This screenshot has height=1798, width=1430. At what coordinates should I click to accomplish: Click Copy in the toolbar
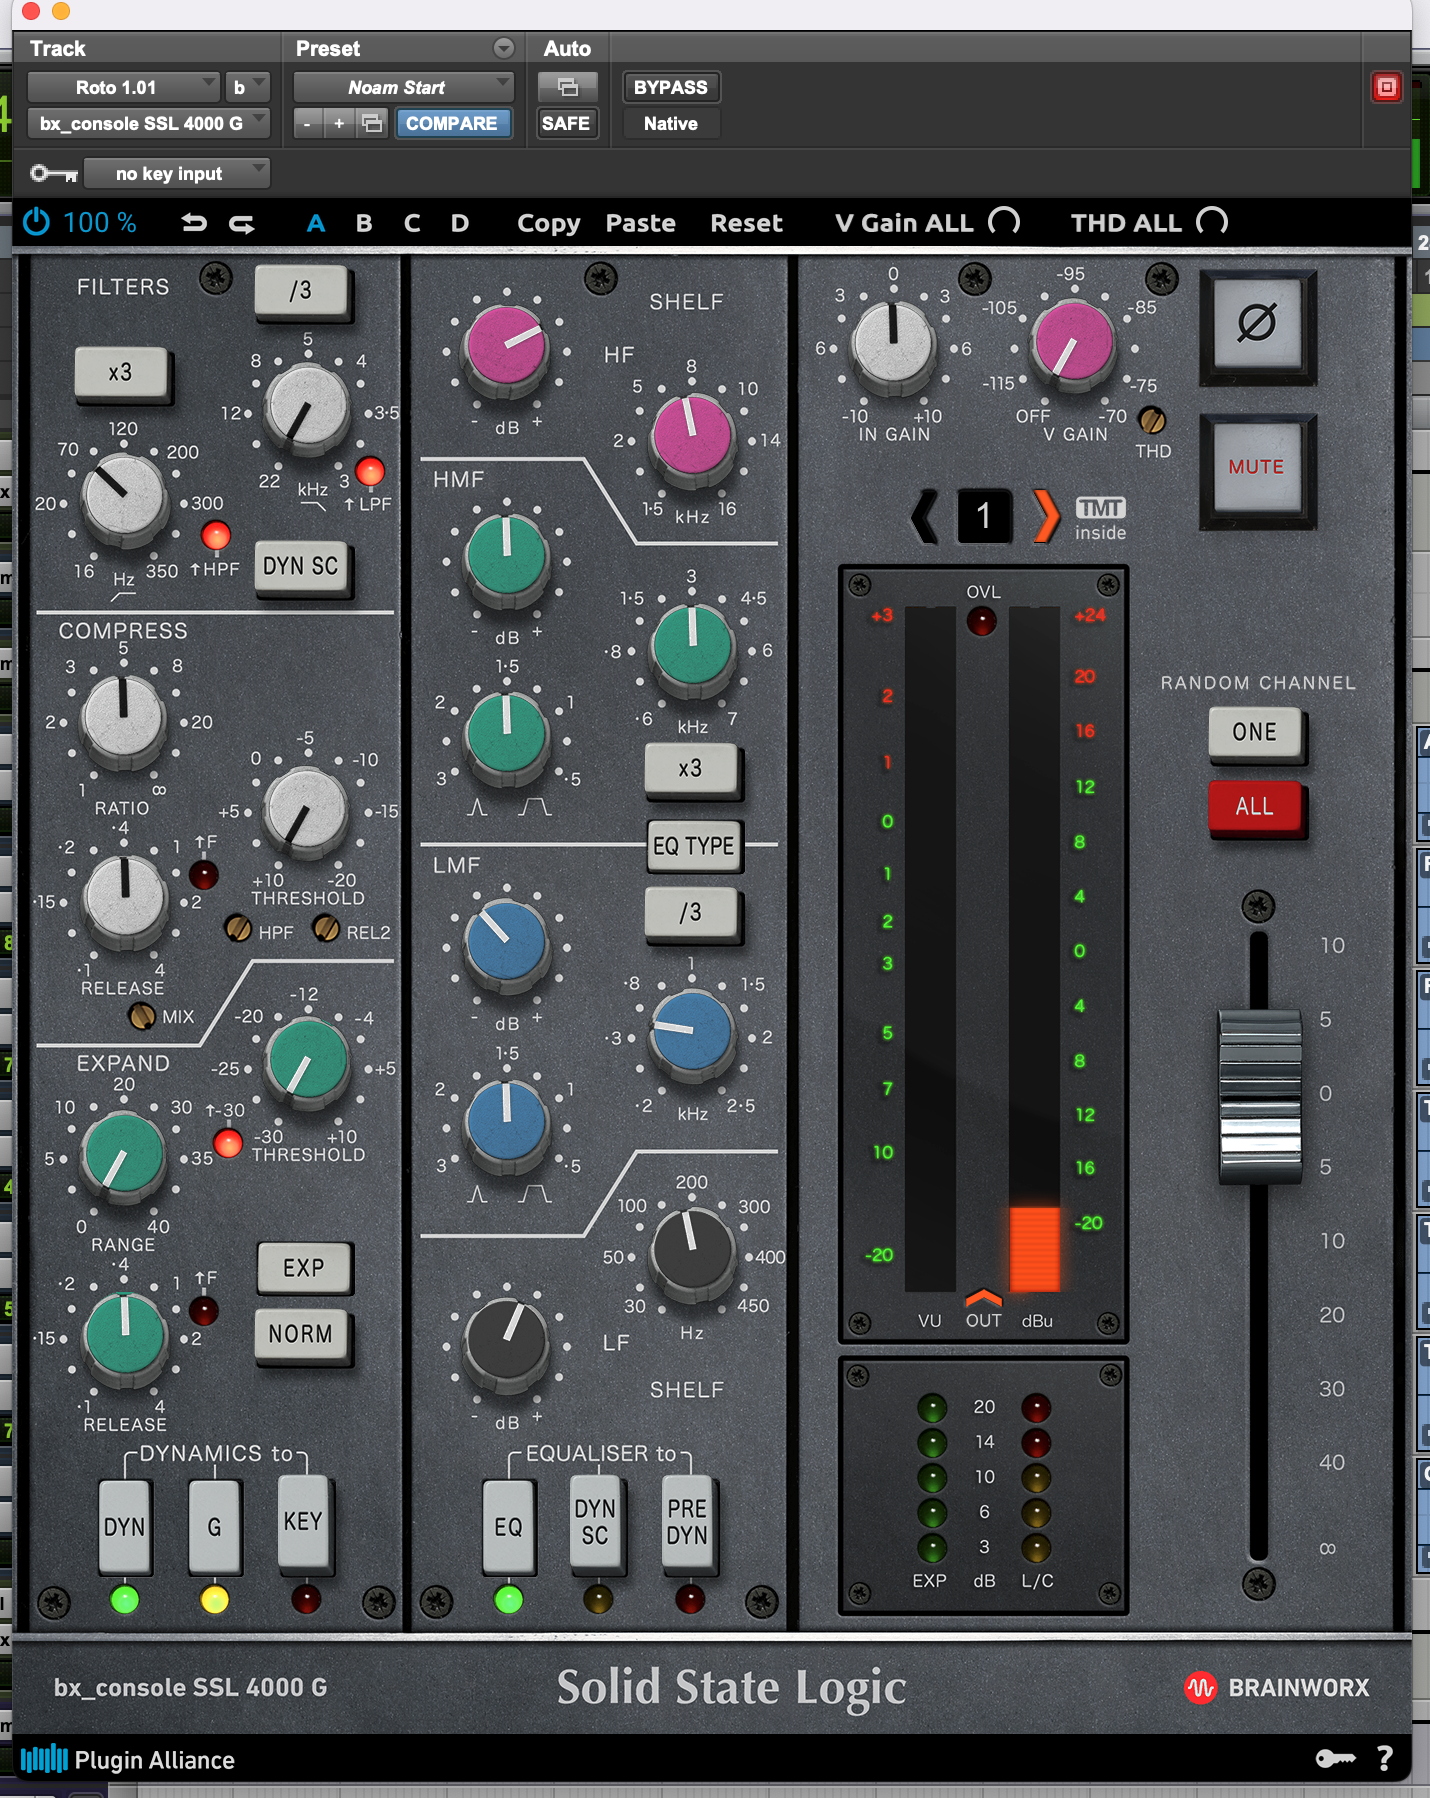coord(549,223)
